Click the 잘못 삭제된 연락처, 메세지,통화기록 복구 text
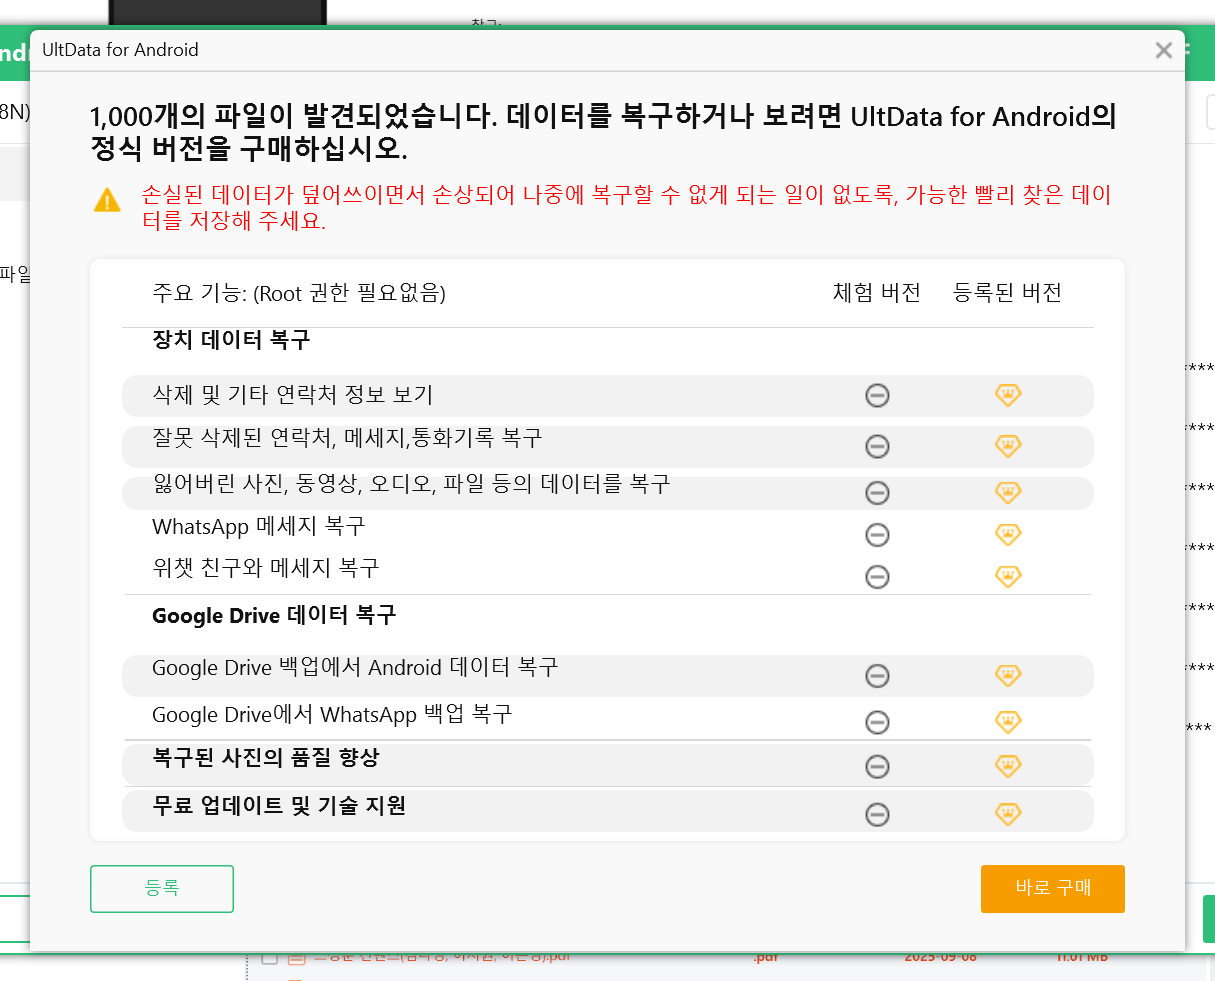This screenshot has width=1215, height=981. tap(347, 438)
